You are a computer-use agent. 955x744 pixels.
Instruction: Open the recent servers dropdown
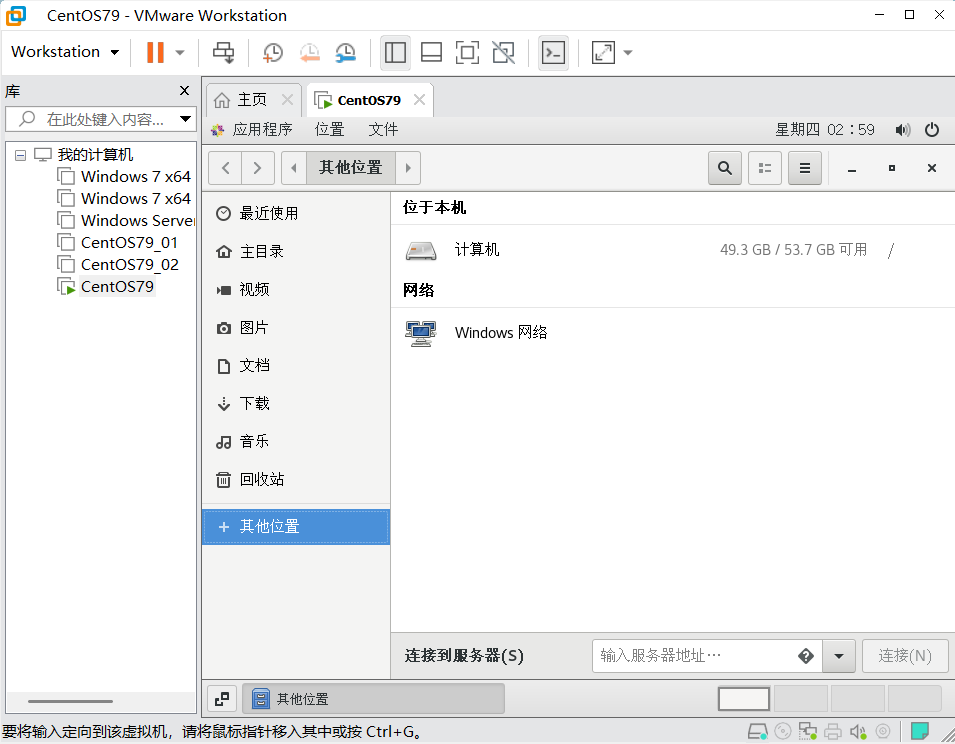click(839, 656)
